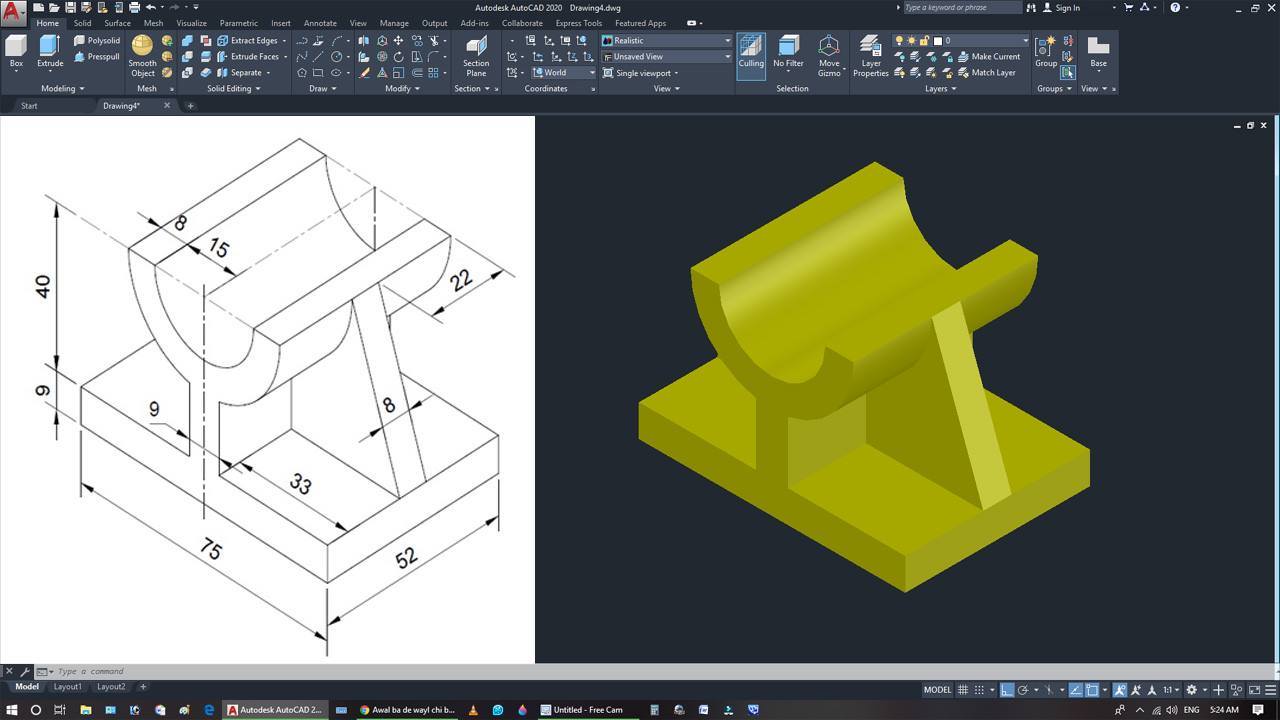
Task: Select the Presspull tool
Action: 97,57
